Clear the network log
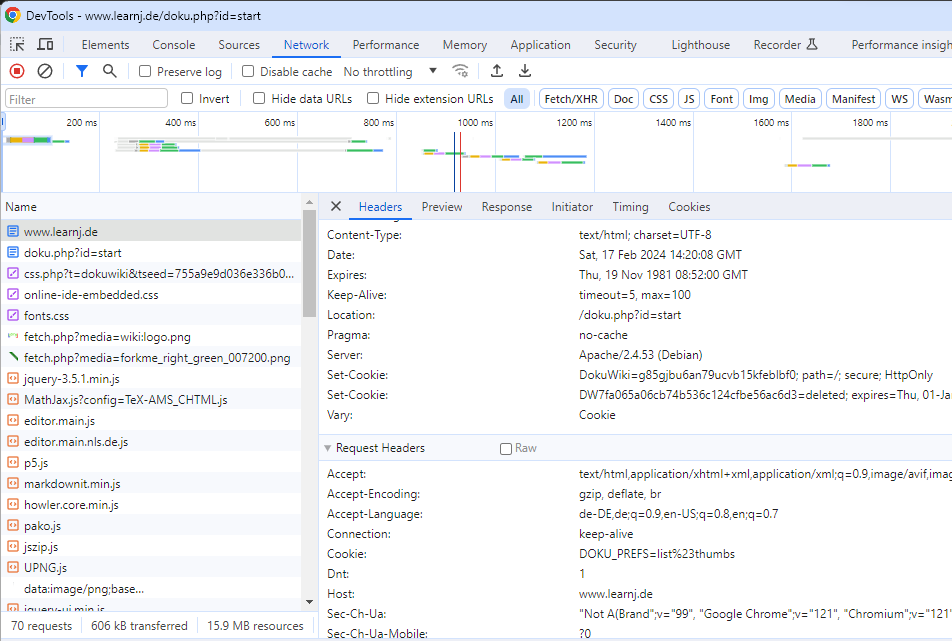The image size is (952, 641). pos(45,71)
